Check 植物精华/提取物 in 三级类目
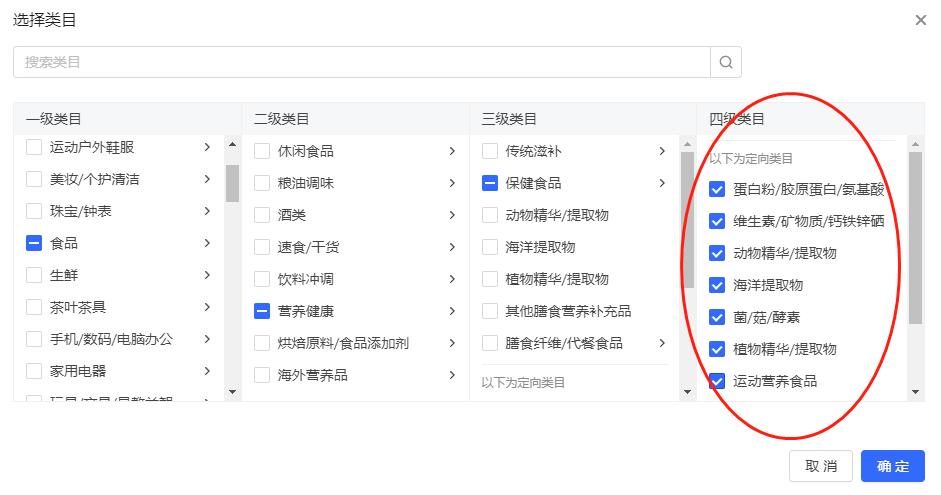Screen dimensions: 941x495 (x=490, y=279)
